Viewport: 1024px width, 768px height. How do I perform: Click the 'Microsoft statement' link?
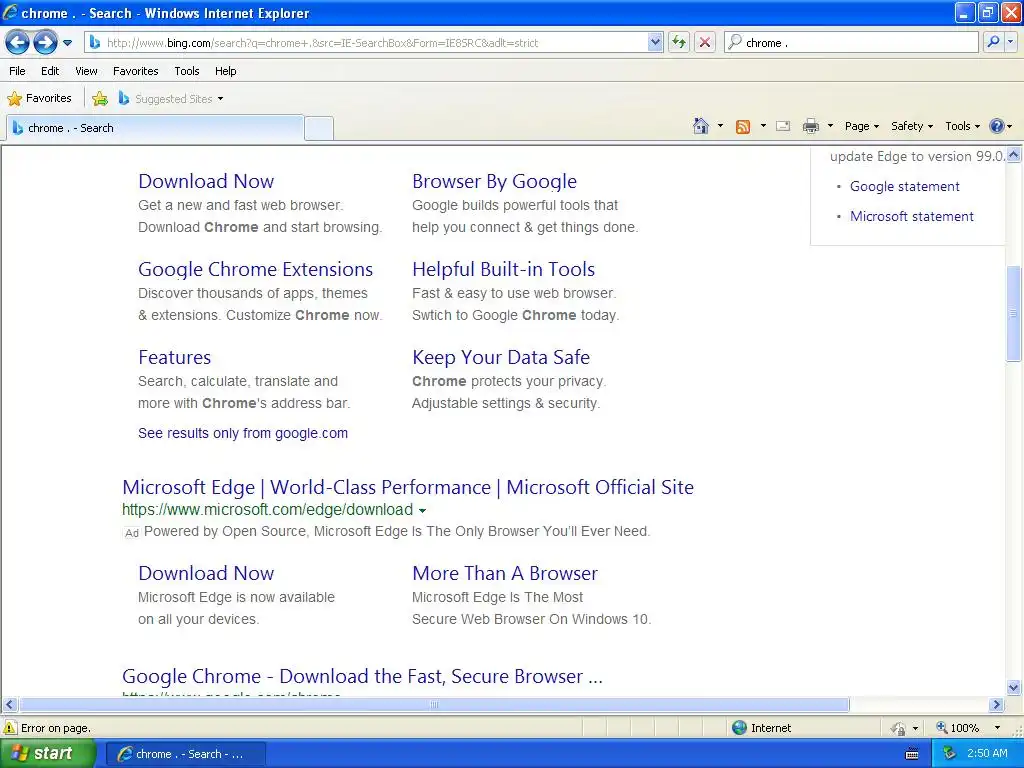[912, 216]
